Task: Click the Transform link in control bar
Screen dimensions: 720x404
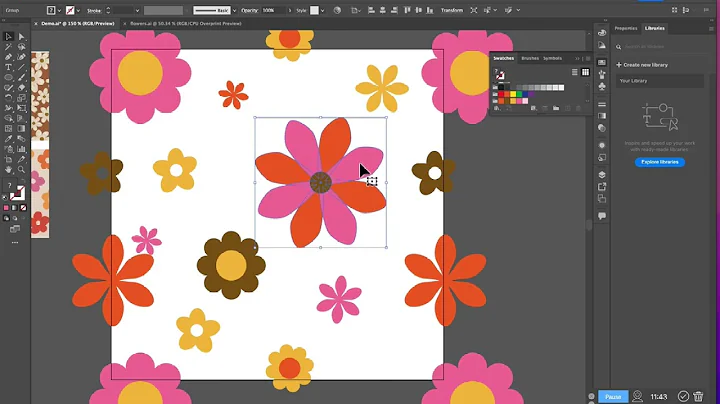Action: [x=452, y=10]
